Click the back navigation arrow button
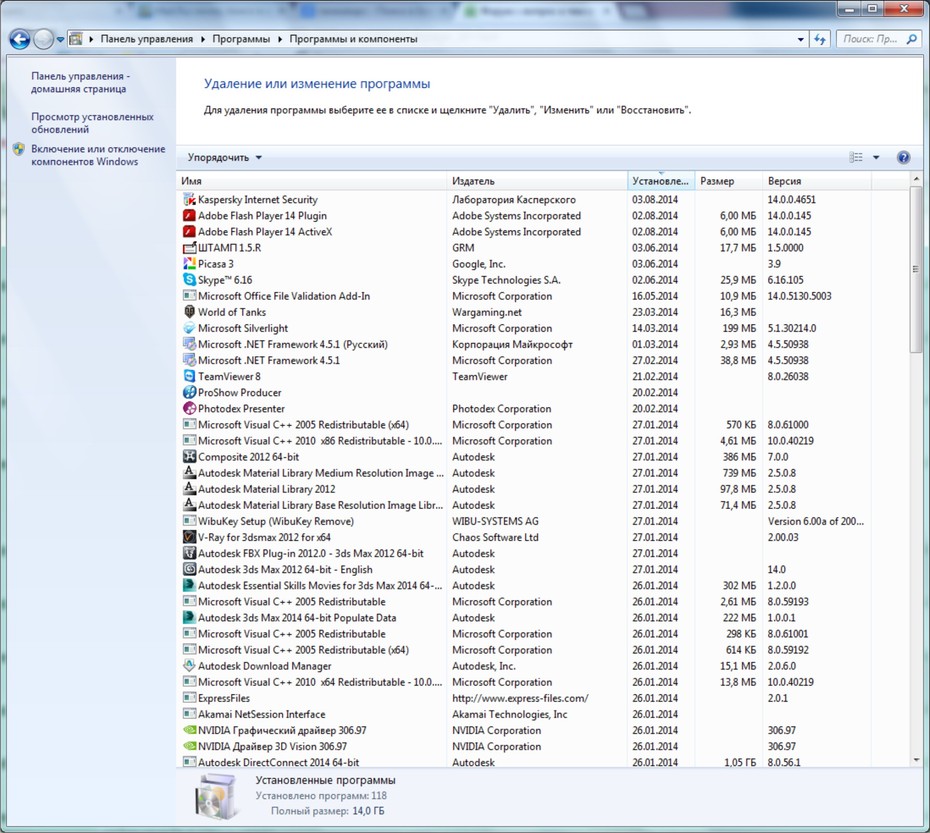Screen dimensions: 930x833 (x=20, y=39)
